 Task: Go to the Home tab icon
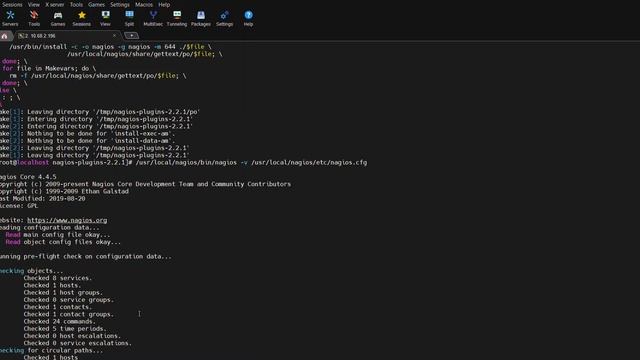[4, 36]
